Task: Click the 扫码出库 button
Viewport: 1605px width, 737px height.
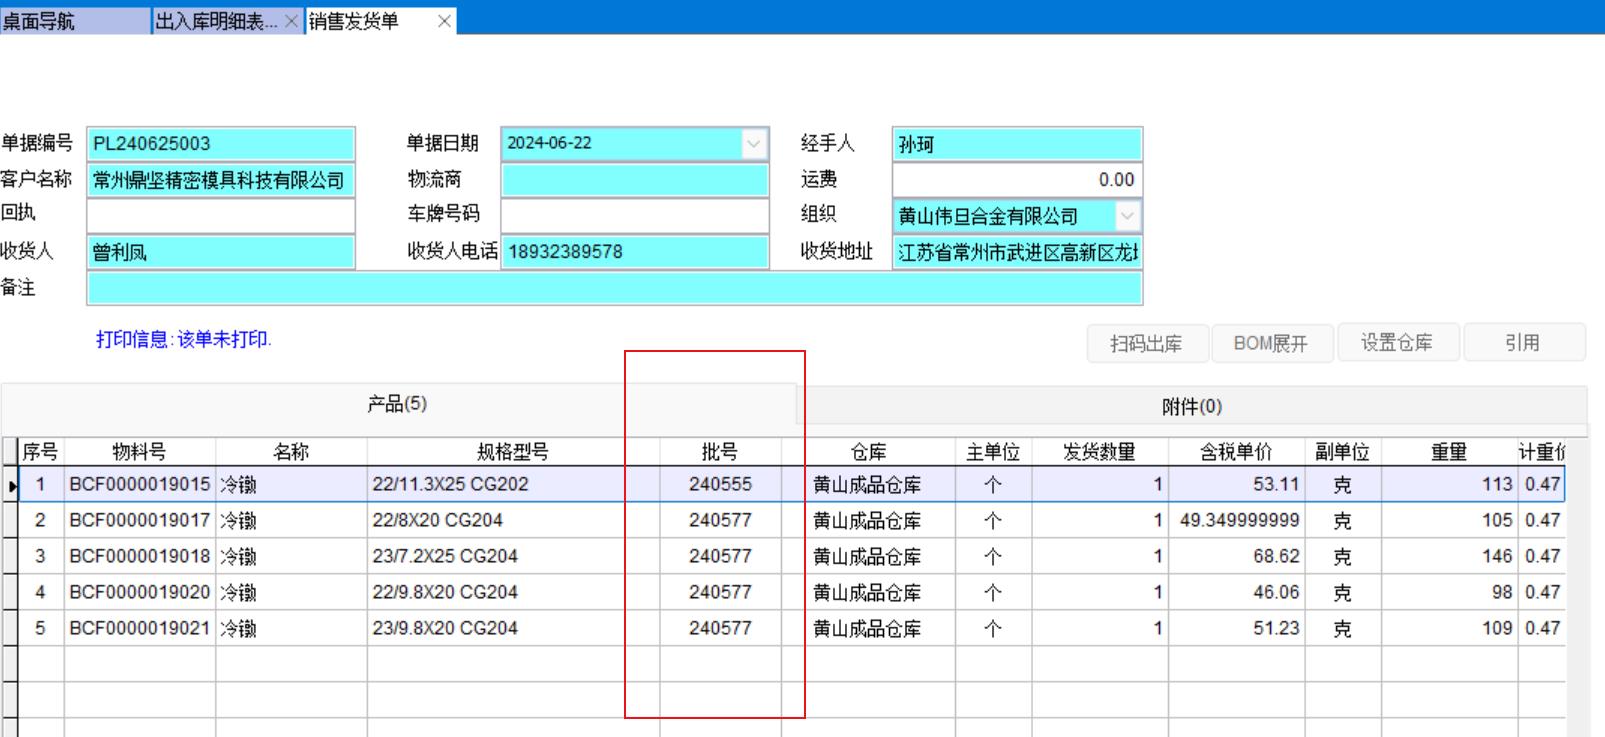Action: 1146,343
